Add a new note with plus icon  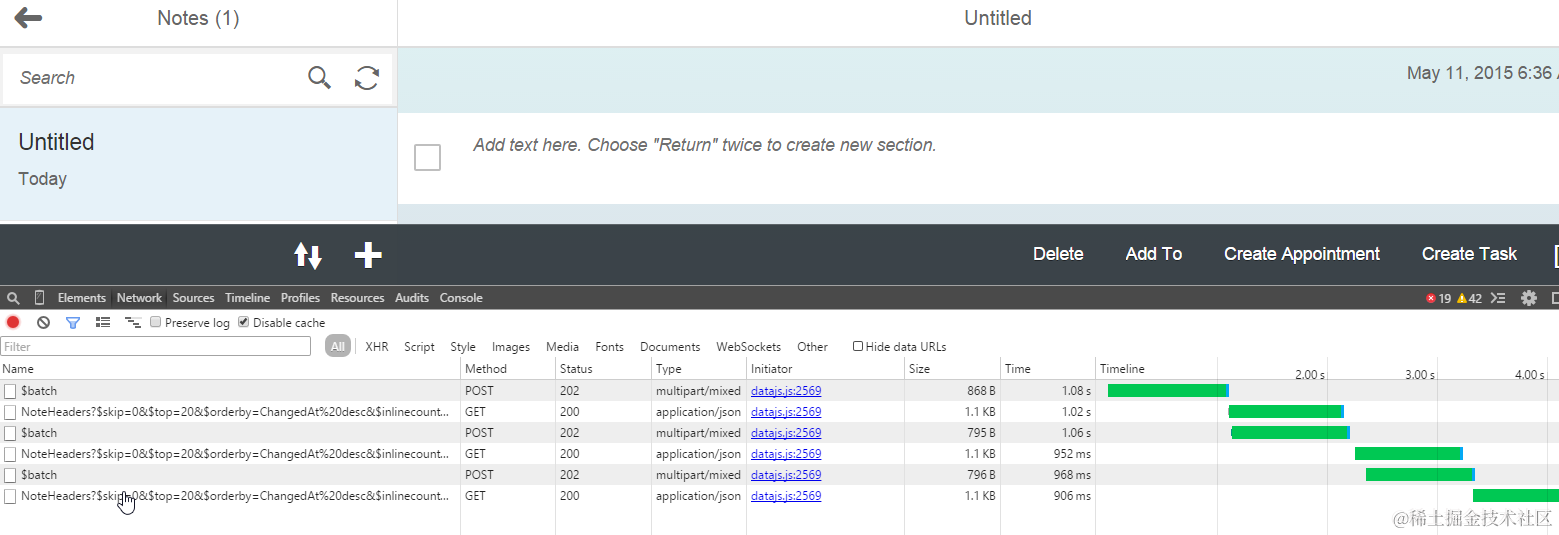click(368, 255)
